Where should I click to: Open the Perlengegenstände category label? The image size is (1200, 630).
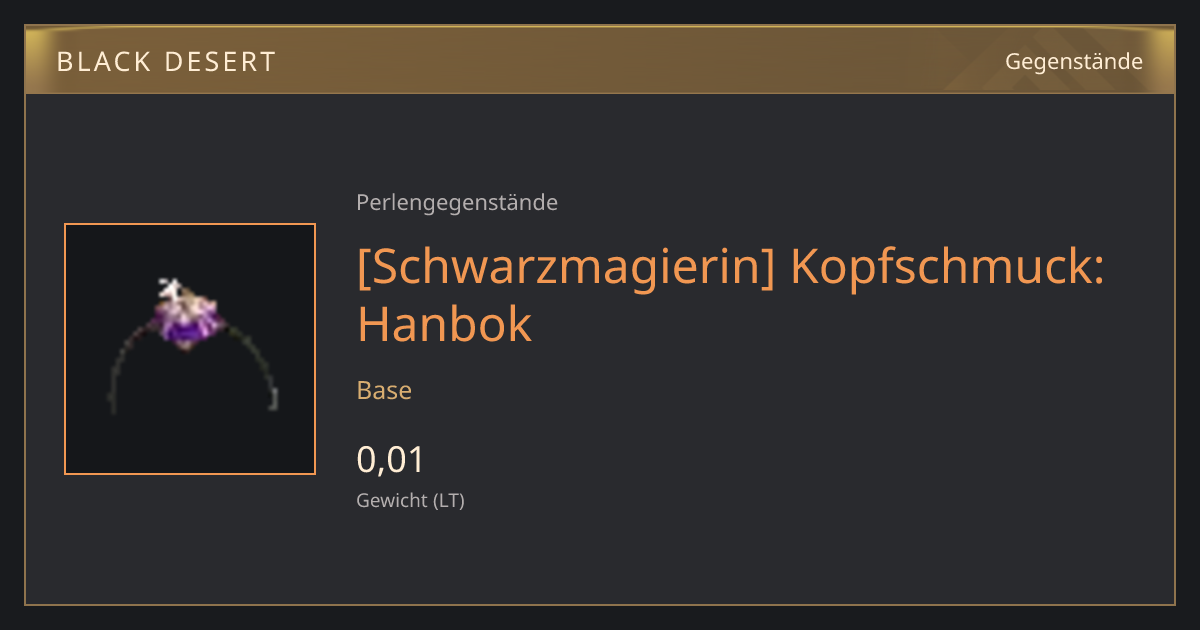point(457,203)
